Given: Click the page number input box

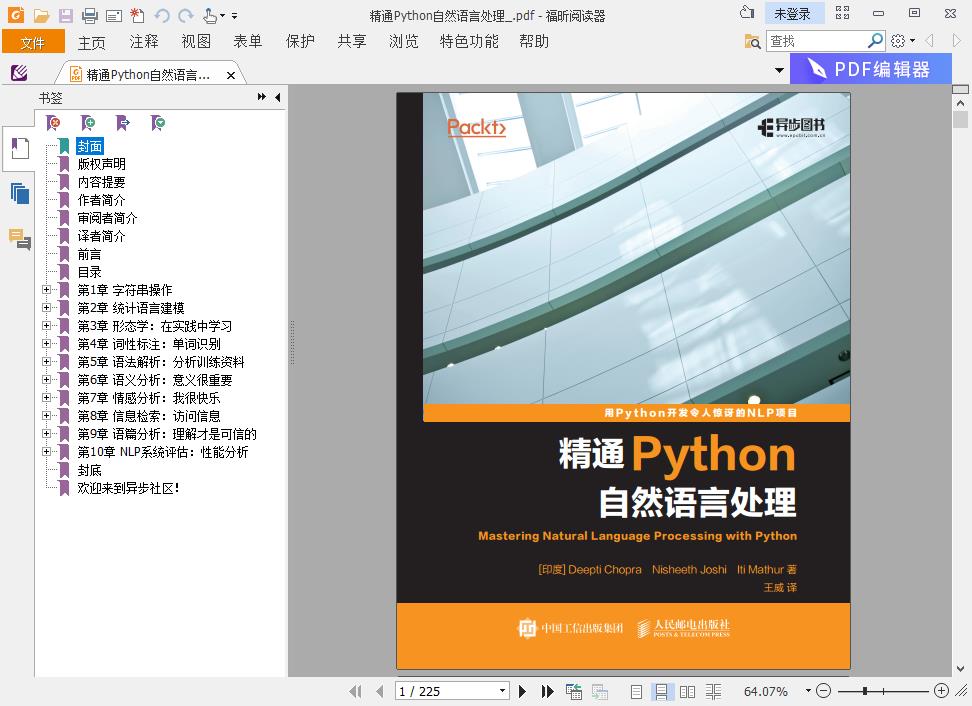Looking at the screenshot, I should pyautogui.click(x=446, y=691).
